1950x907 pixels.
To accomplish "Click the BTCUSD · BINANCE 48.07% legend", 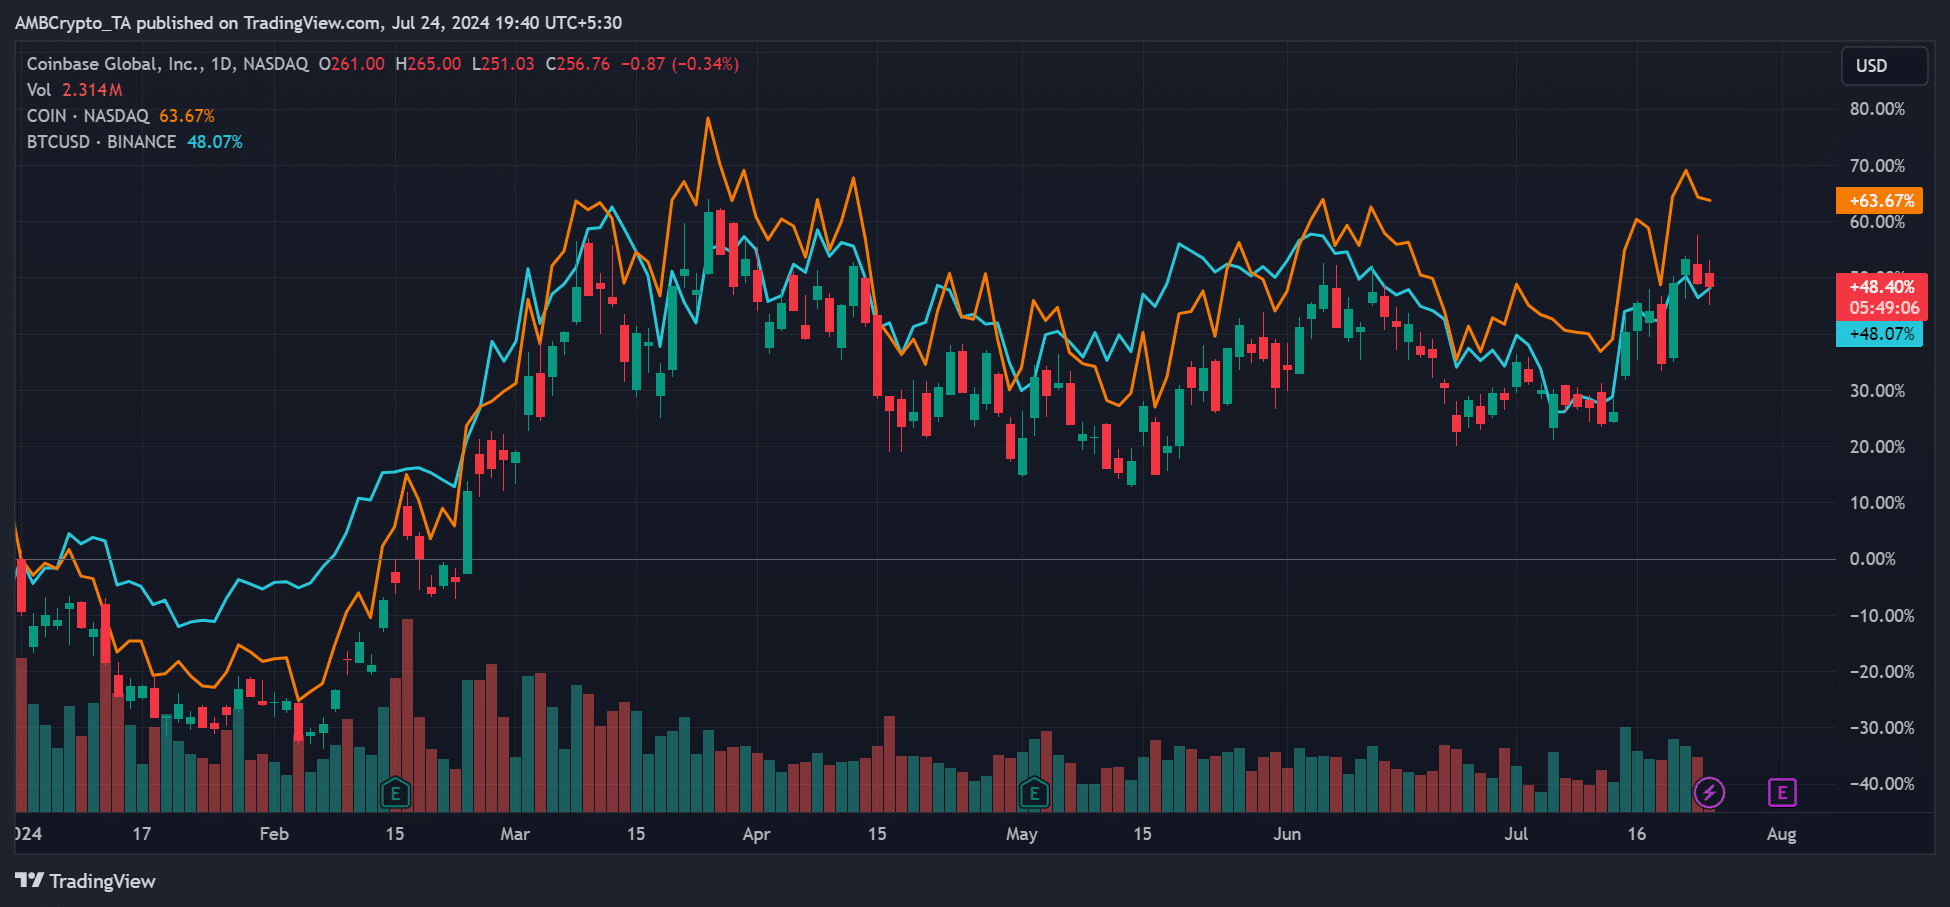I will [x=135, y=142].
